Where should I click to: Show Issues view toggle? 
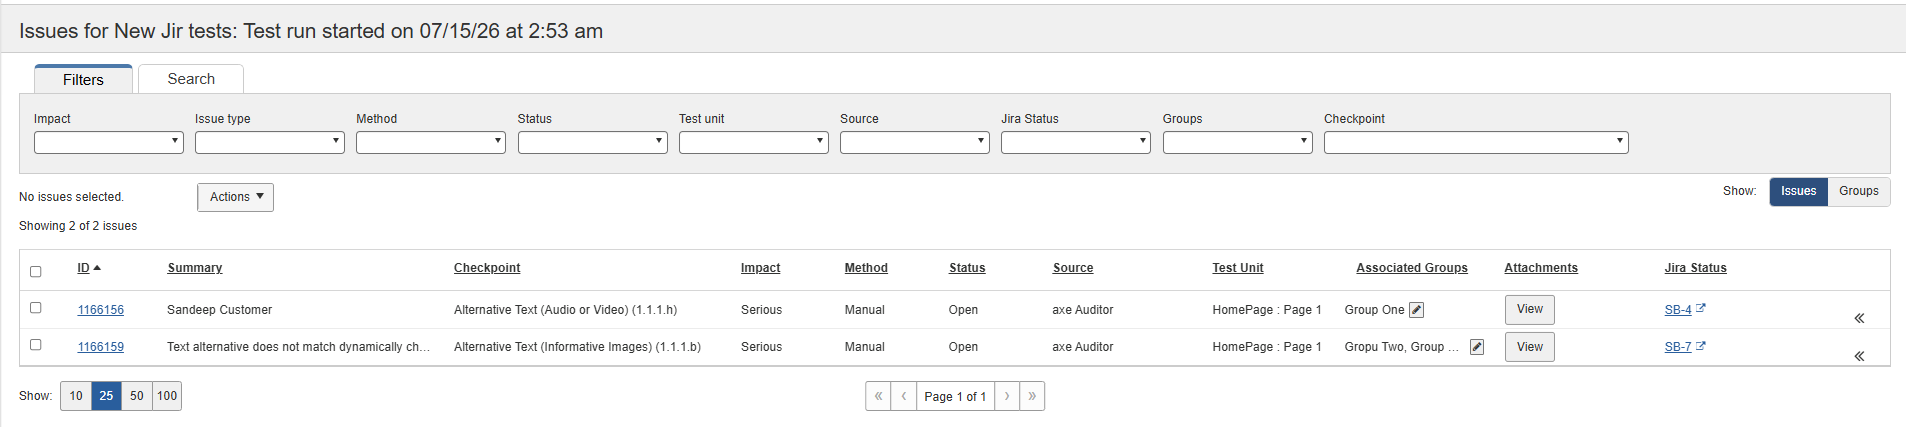click(x=1799, y=191)
